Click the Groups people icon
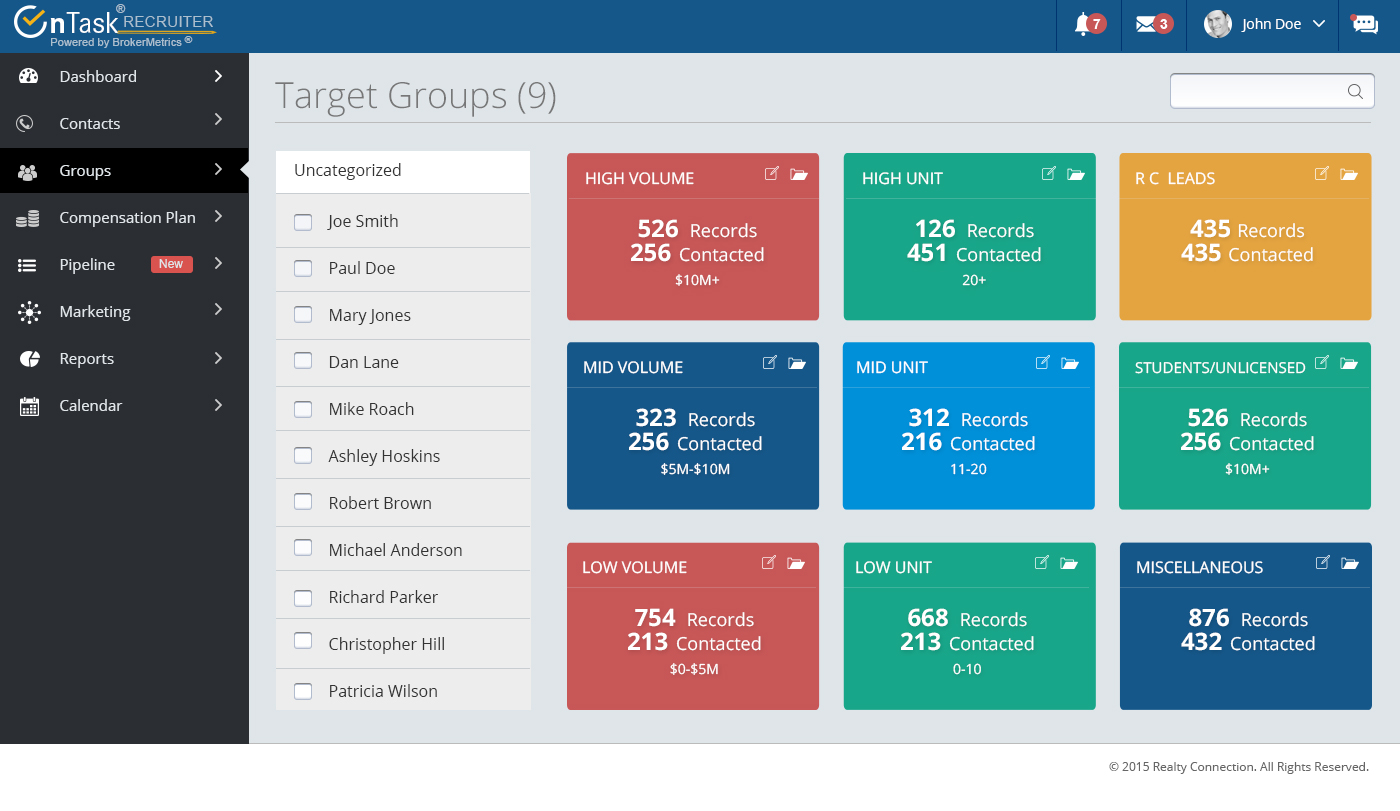The image size is (1400, 811). click(x=28, y=172)
